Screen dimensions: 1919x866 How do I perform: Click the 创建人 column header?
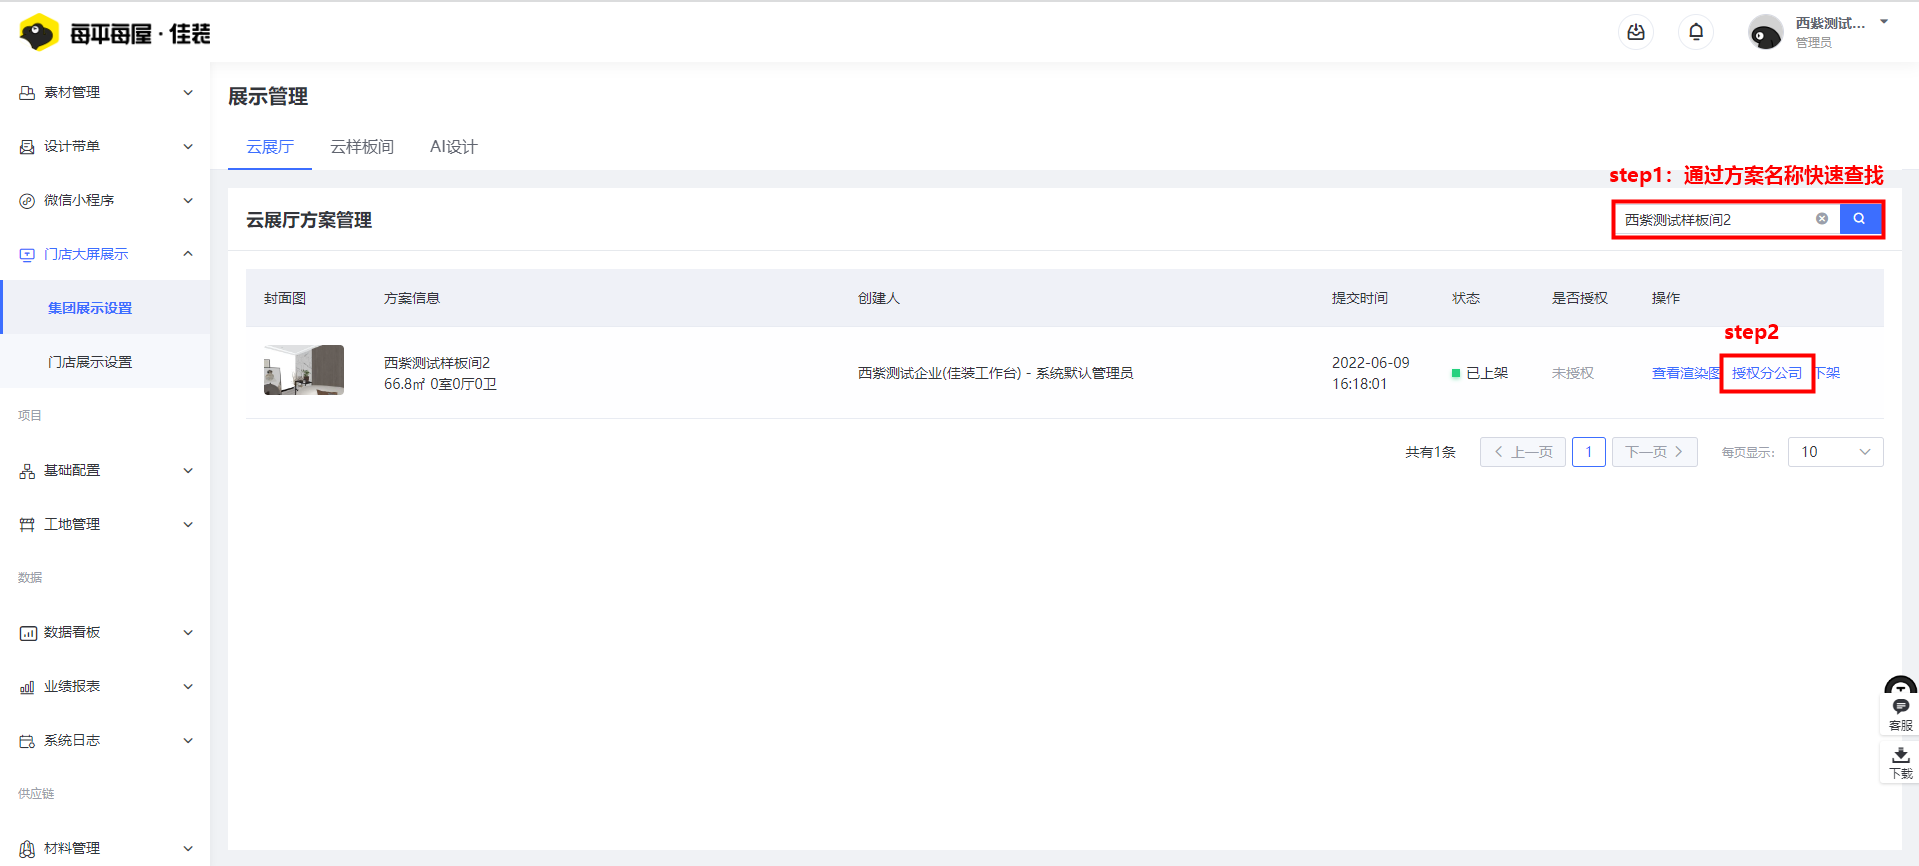click(x=879, y=298)
